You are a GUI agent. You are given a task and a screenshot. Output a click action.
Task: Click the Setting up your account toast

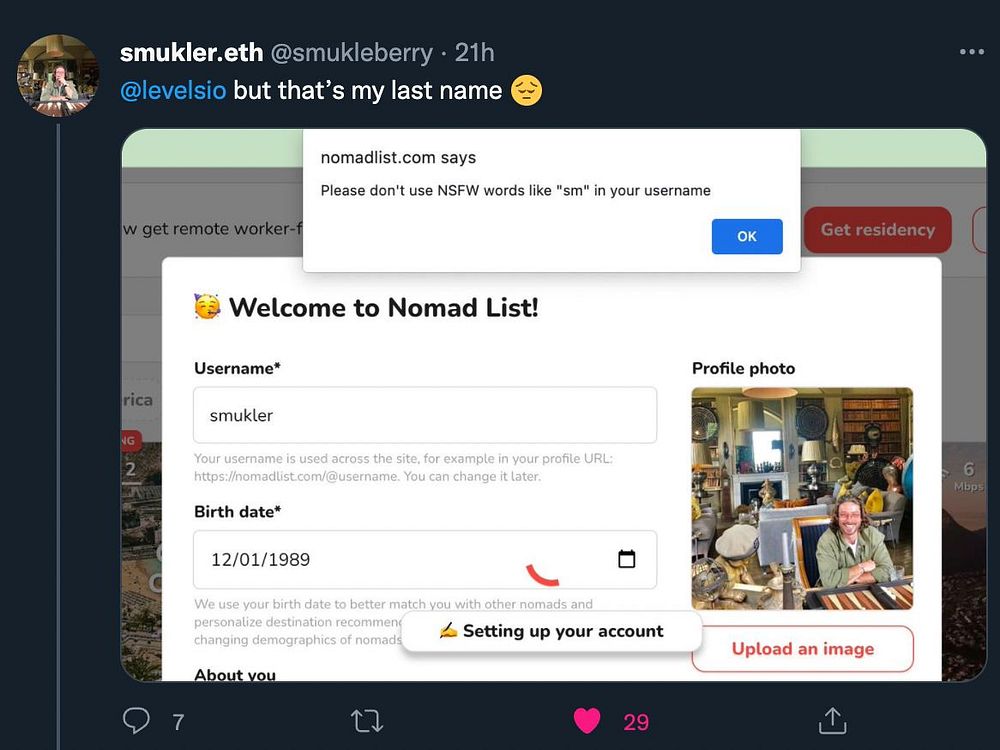click(x=551, y=631)
